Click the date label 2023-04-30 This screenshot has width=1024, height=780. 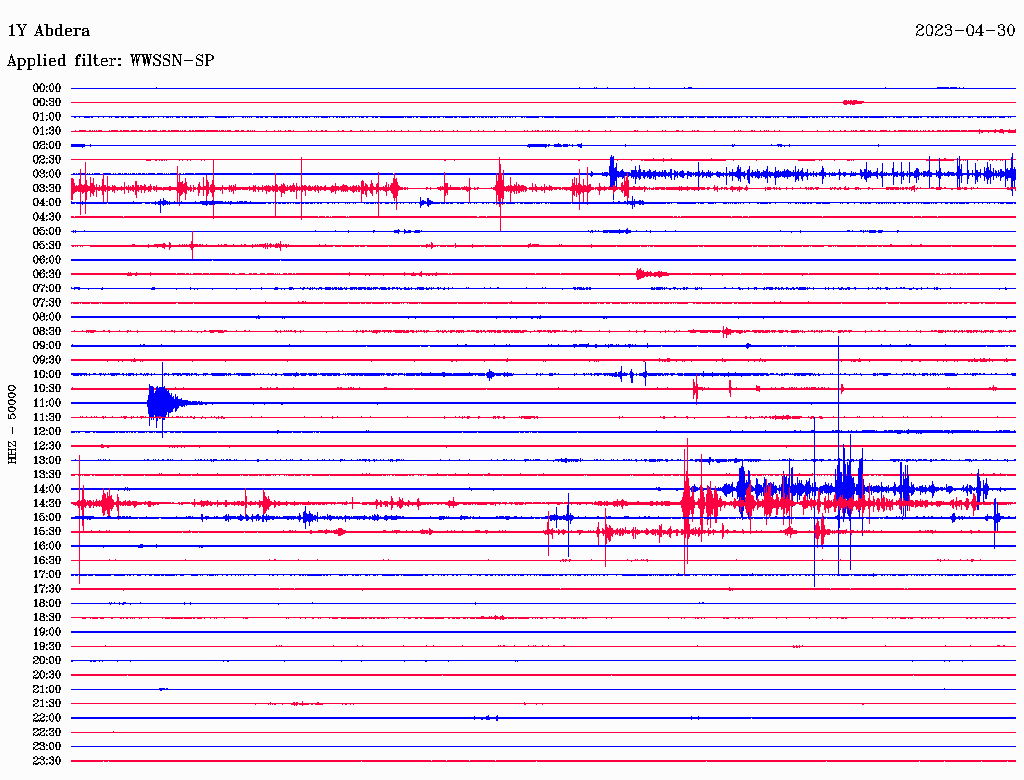(965, 31)
